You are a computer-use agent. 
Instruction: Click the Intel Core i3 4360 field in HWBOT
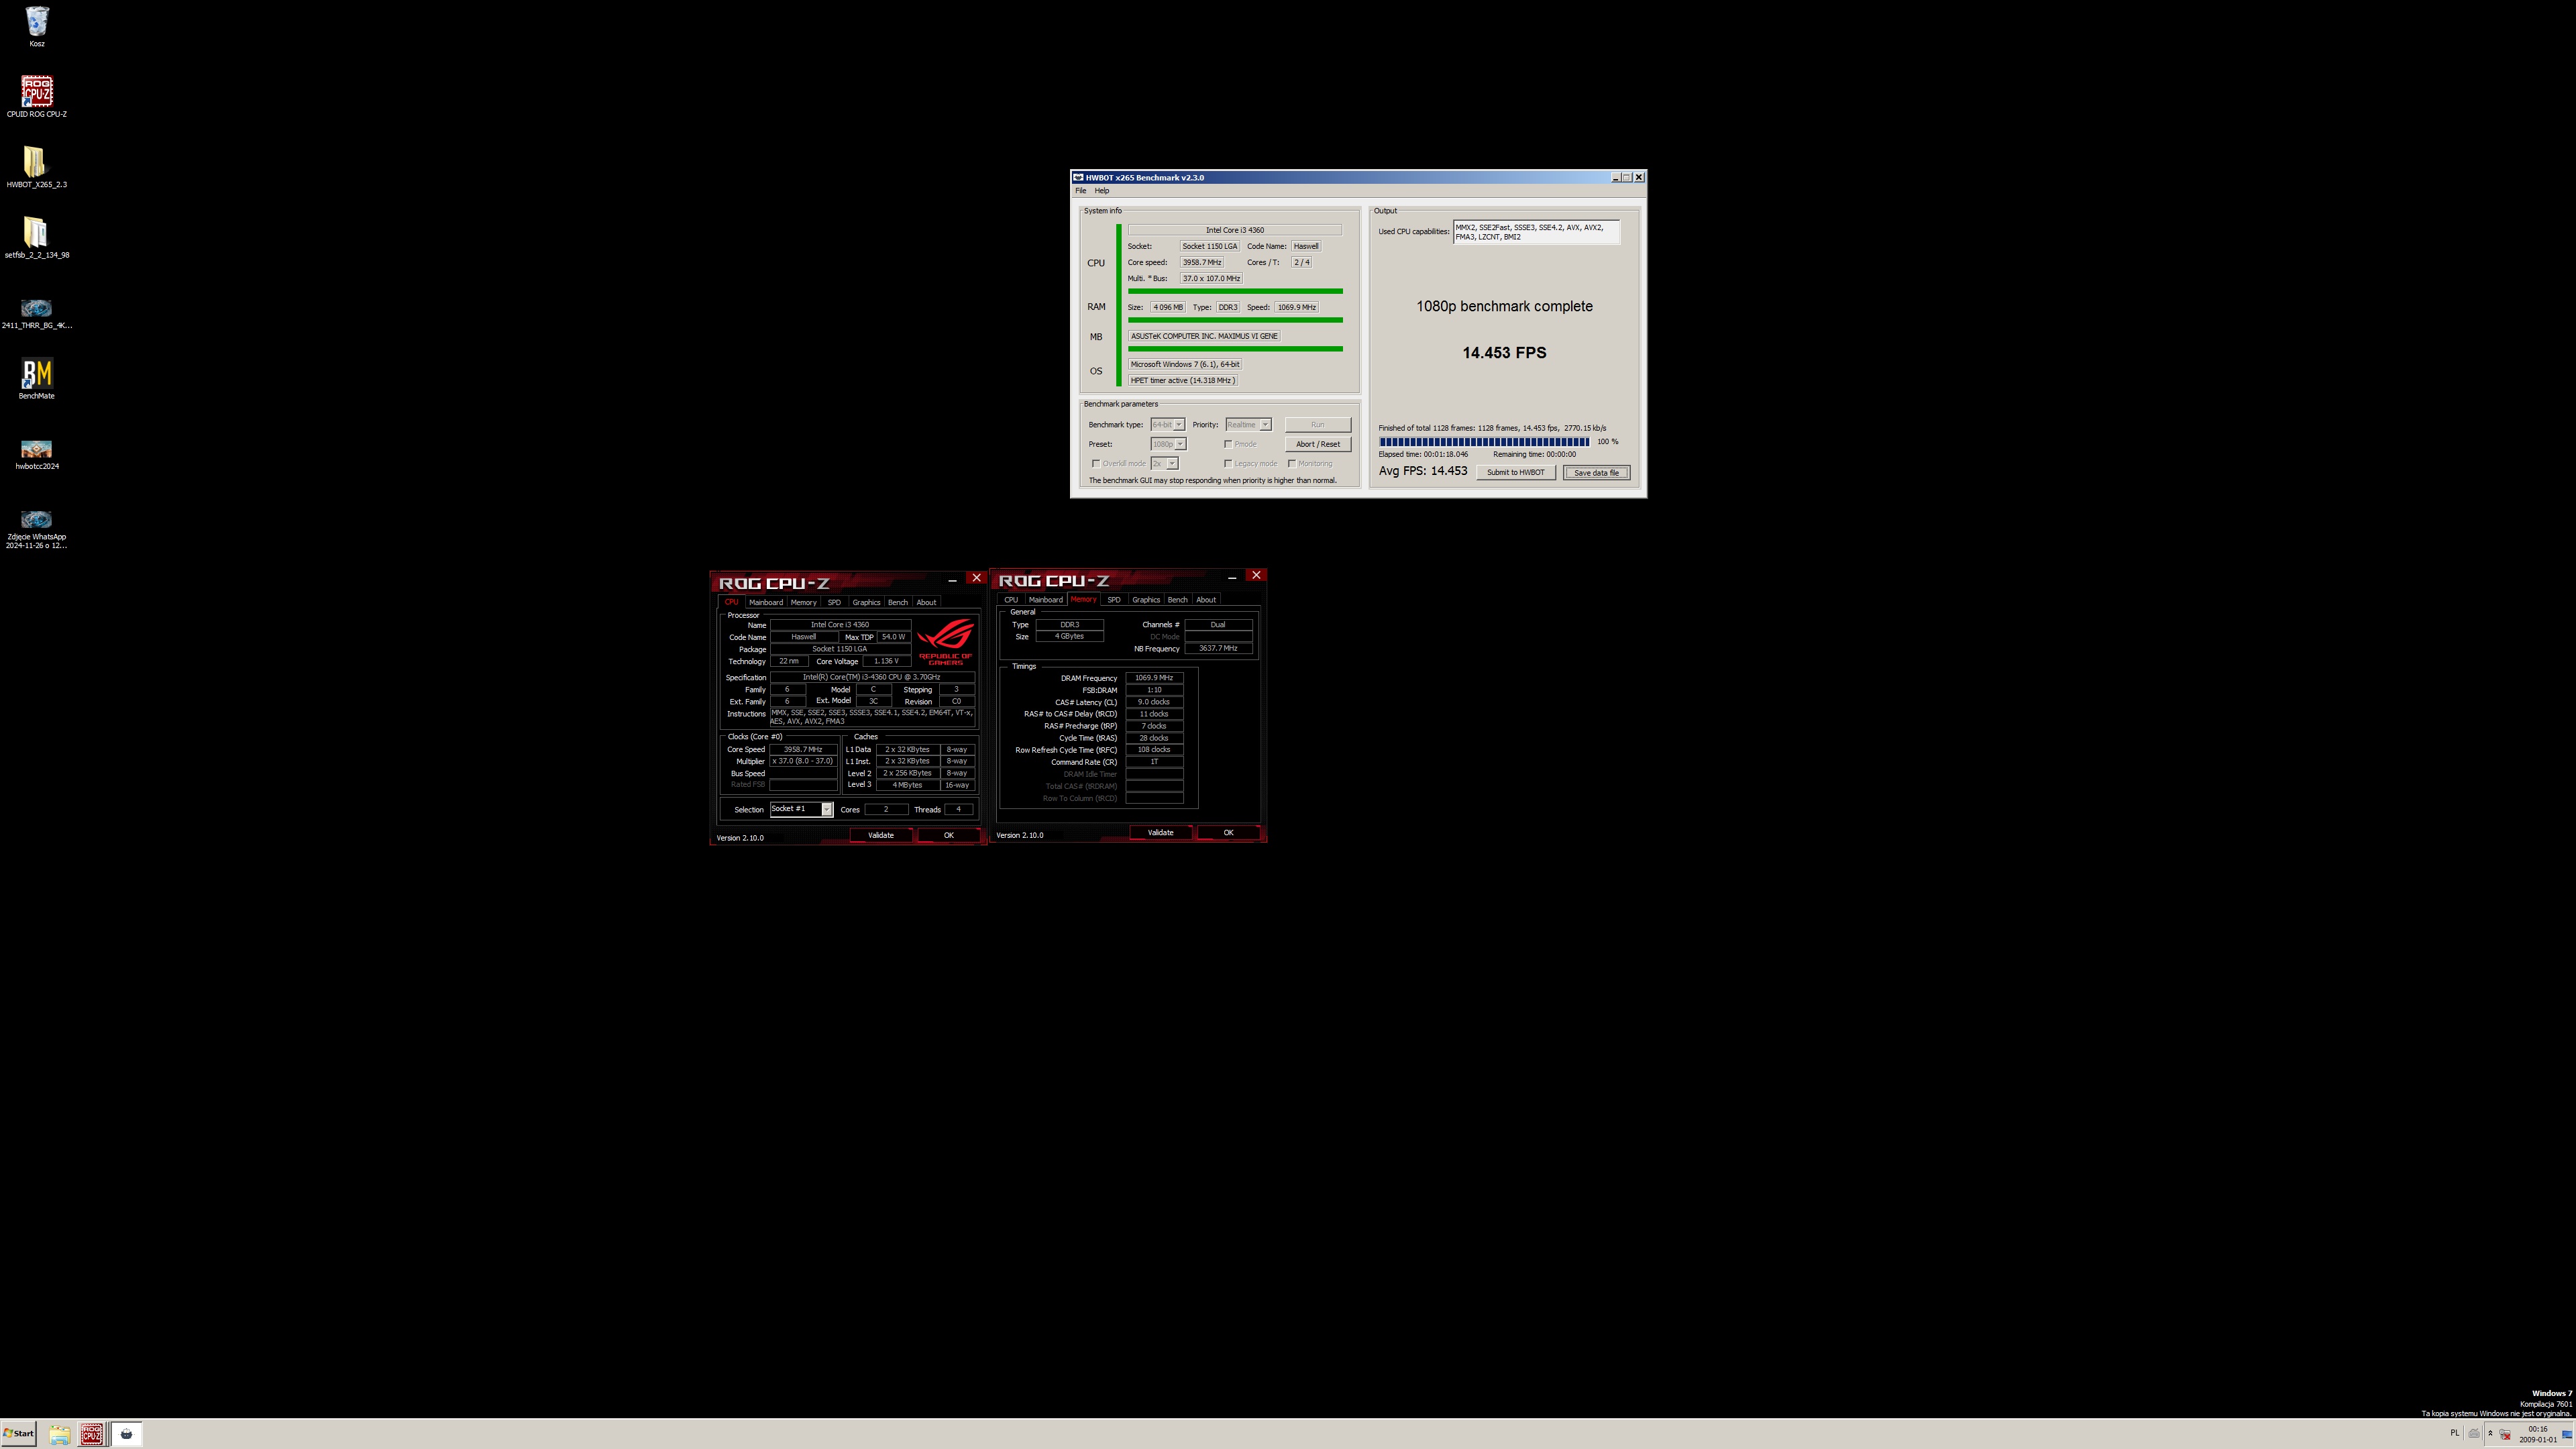pyautogui.click(x=1235, y=230)
